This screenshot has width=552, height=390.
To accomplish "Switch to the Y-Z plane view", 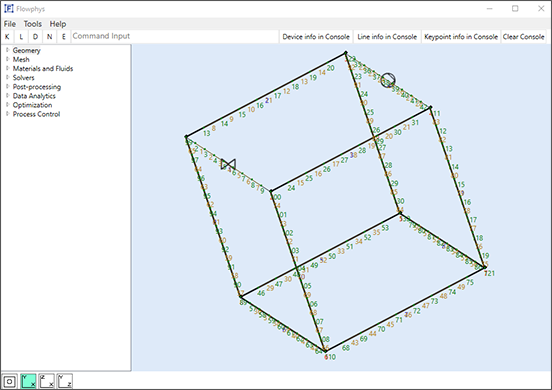I will tap(65, 381).
